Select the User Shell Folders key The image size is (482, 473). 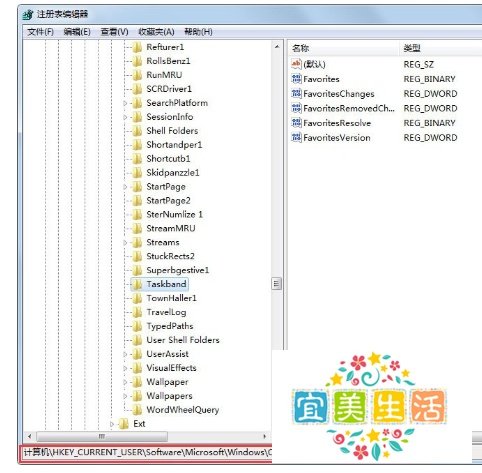click(183, 340)
